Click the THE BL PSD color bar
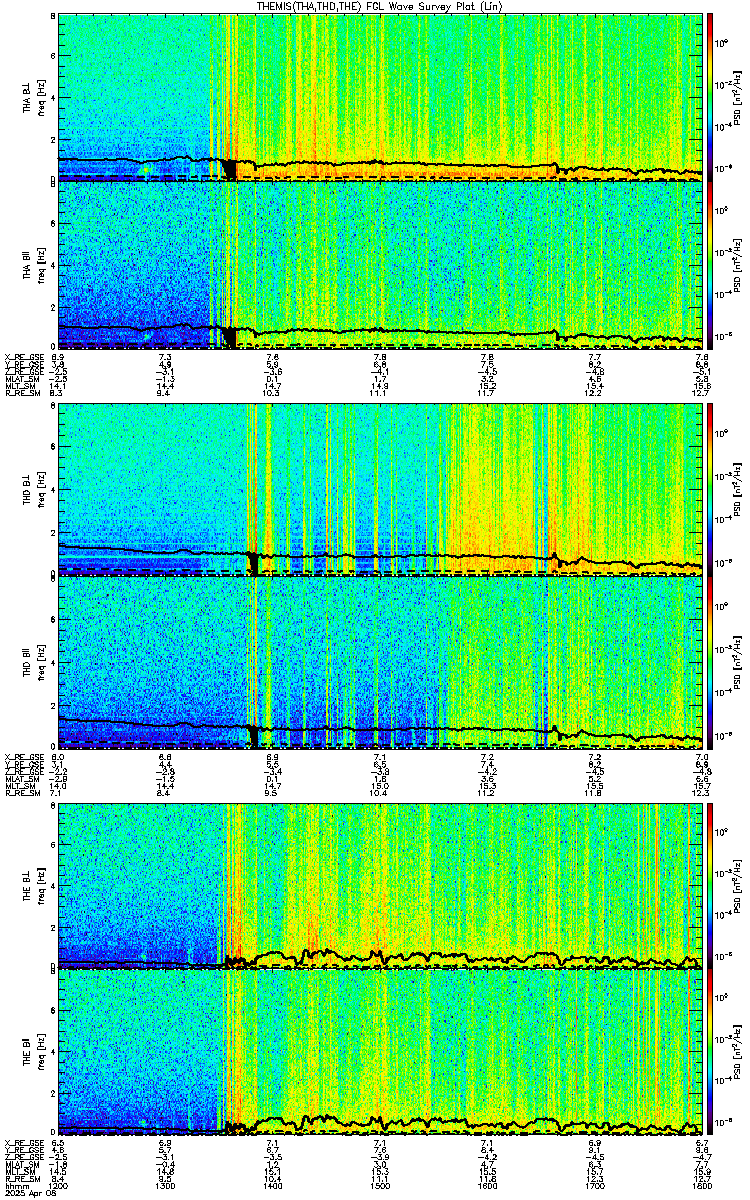 point(709,886)
